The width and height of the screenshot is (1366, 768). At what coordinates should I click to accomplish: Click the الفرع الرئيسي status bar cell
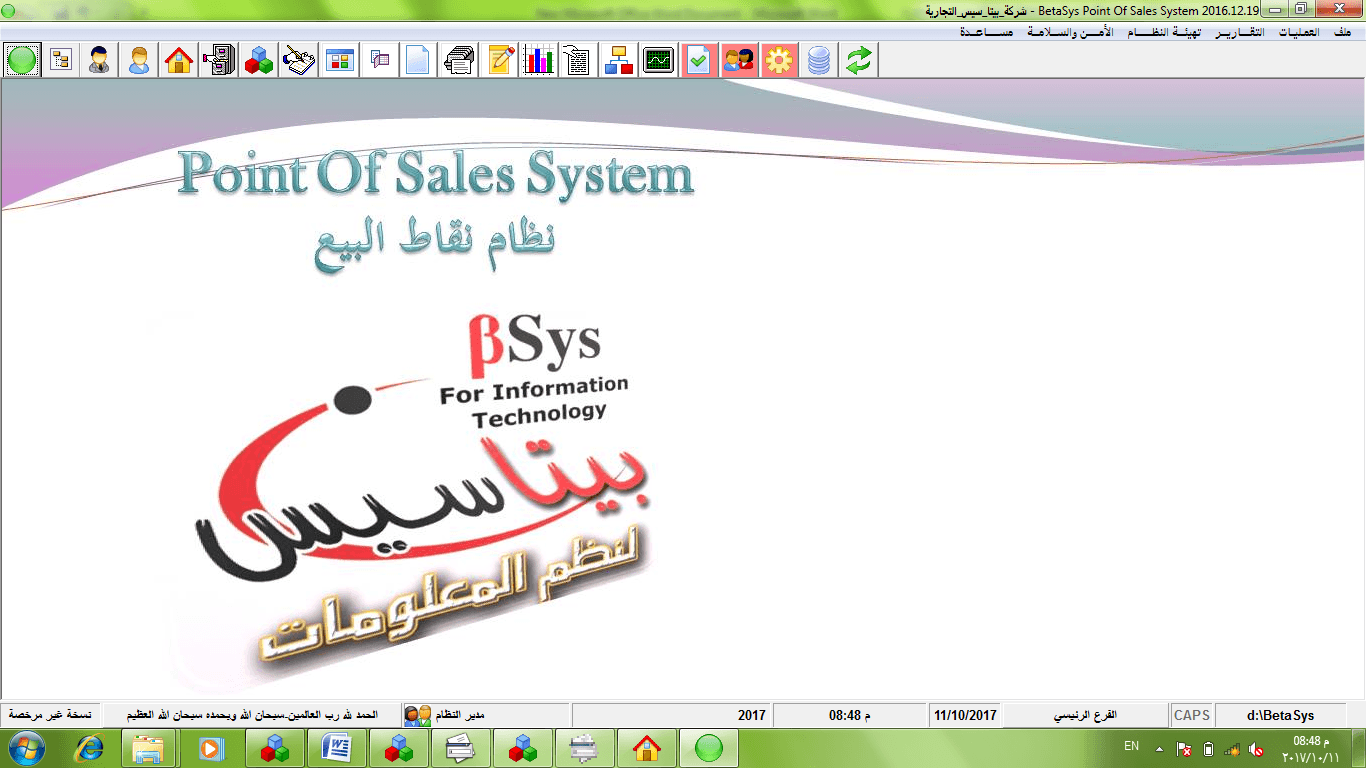click(x=1086, y=715)
